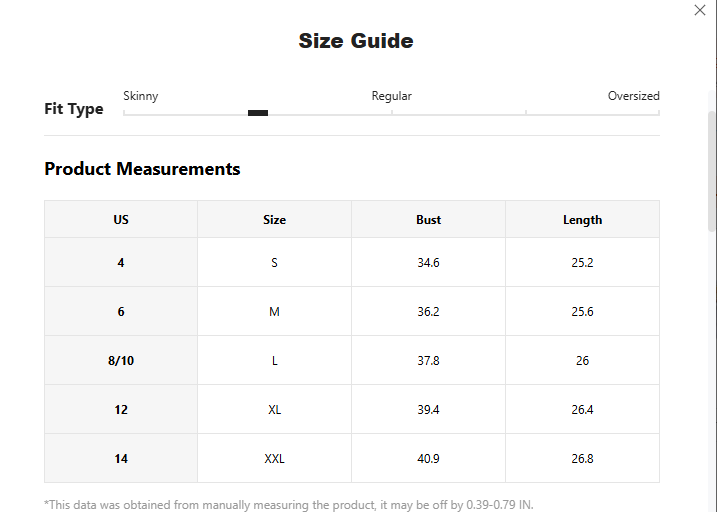Select the Bust column header

pos(428,220)
